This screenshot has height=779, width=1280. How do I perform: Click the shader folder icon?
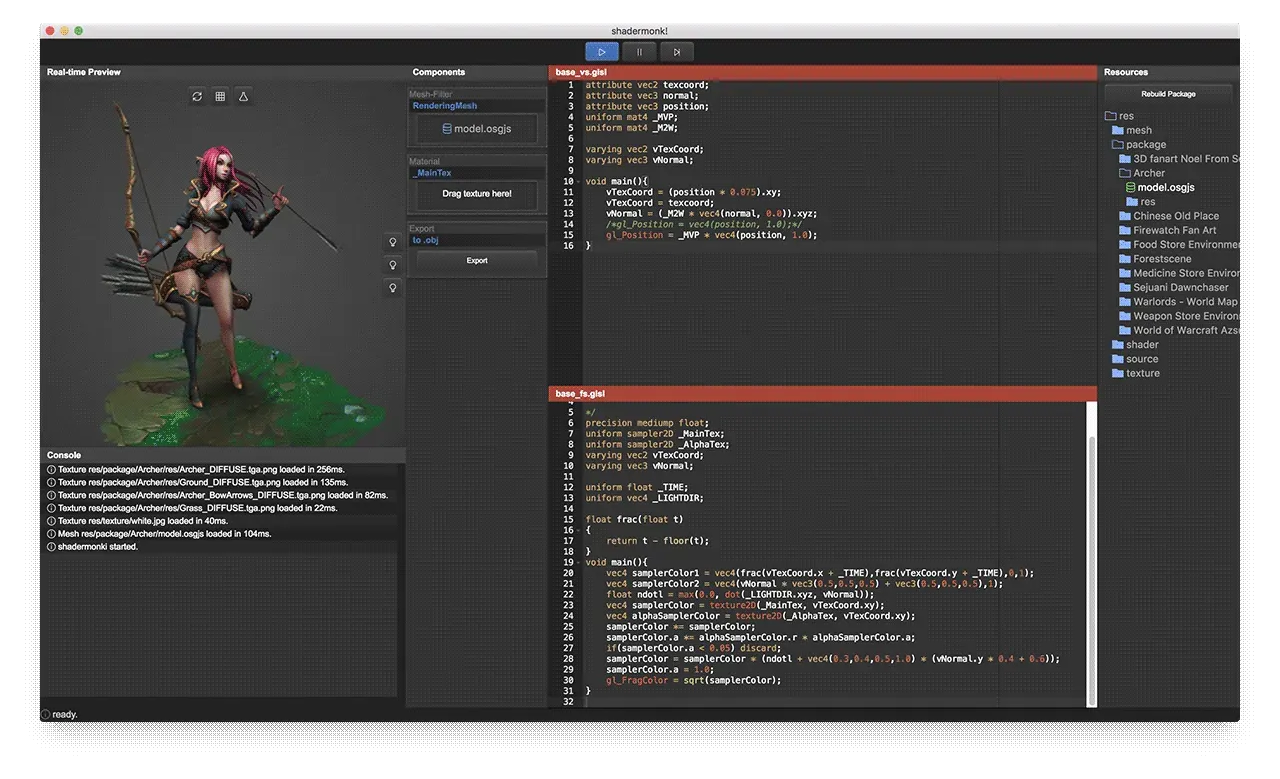coord(1118,345)
